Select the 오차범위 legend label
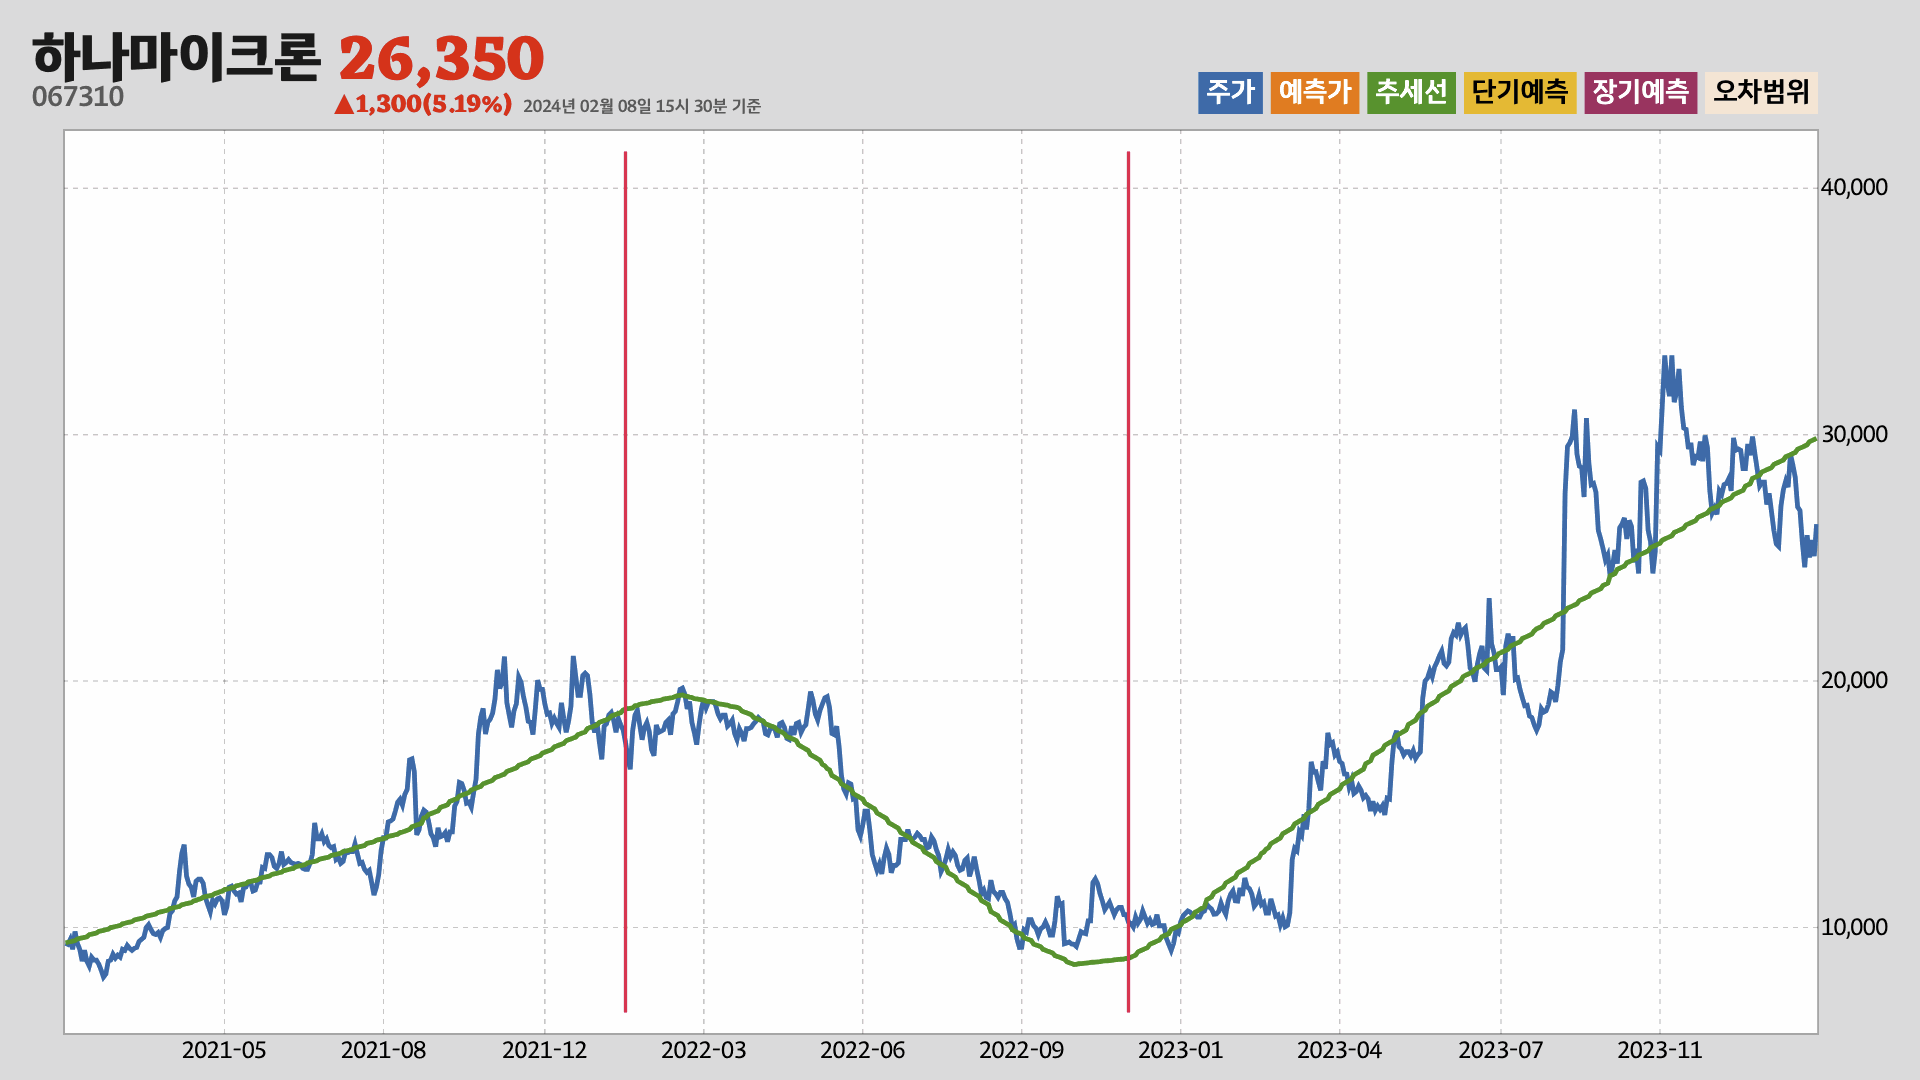 pyautogui.click(x=1762, y=92)
